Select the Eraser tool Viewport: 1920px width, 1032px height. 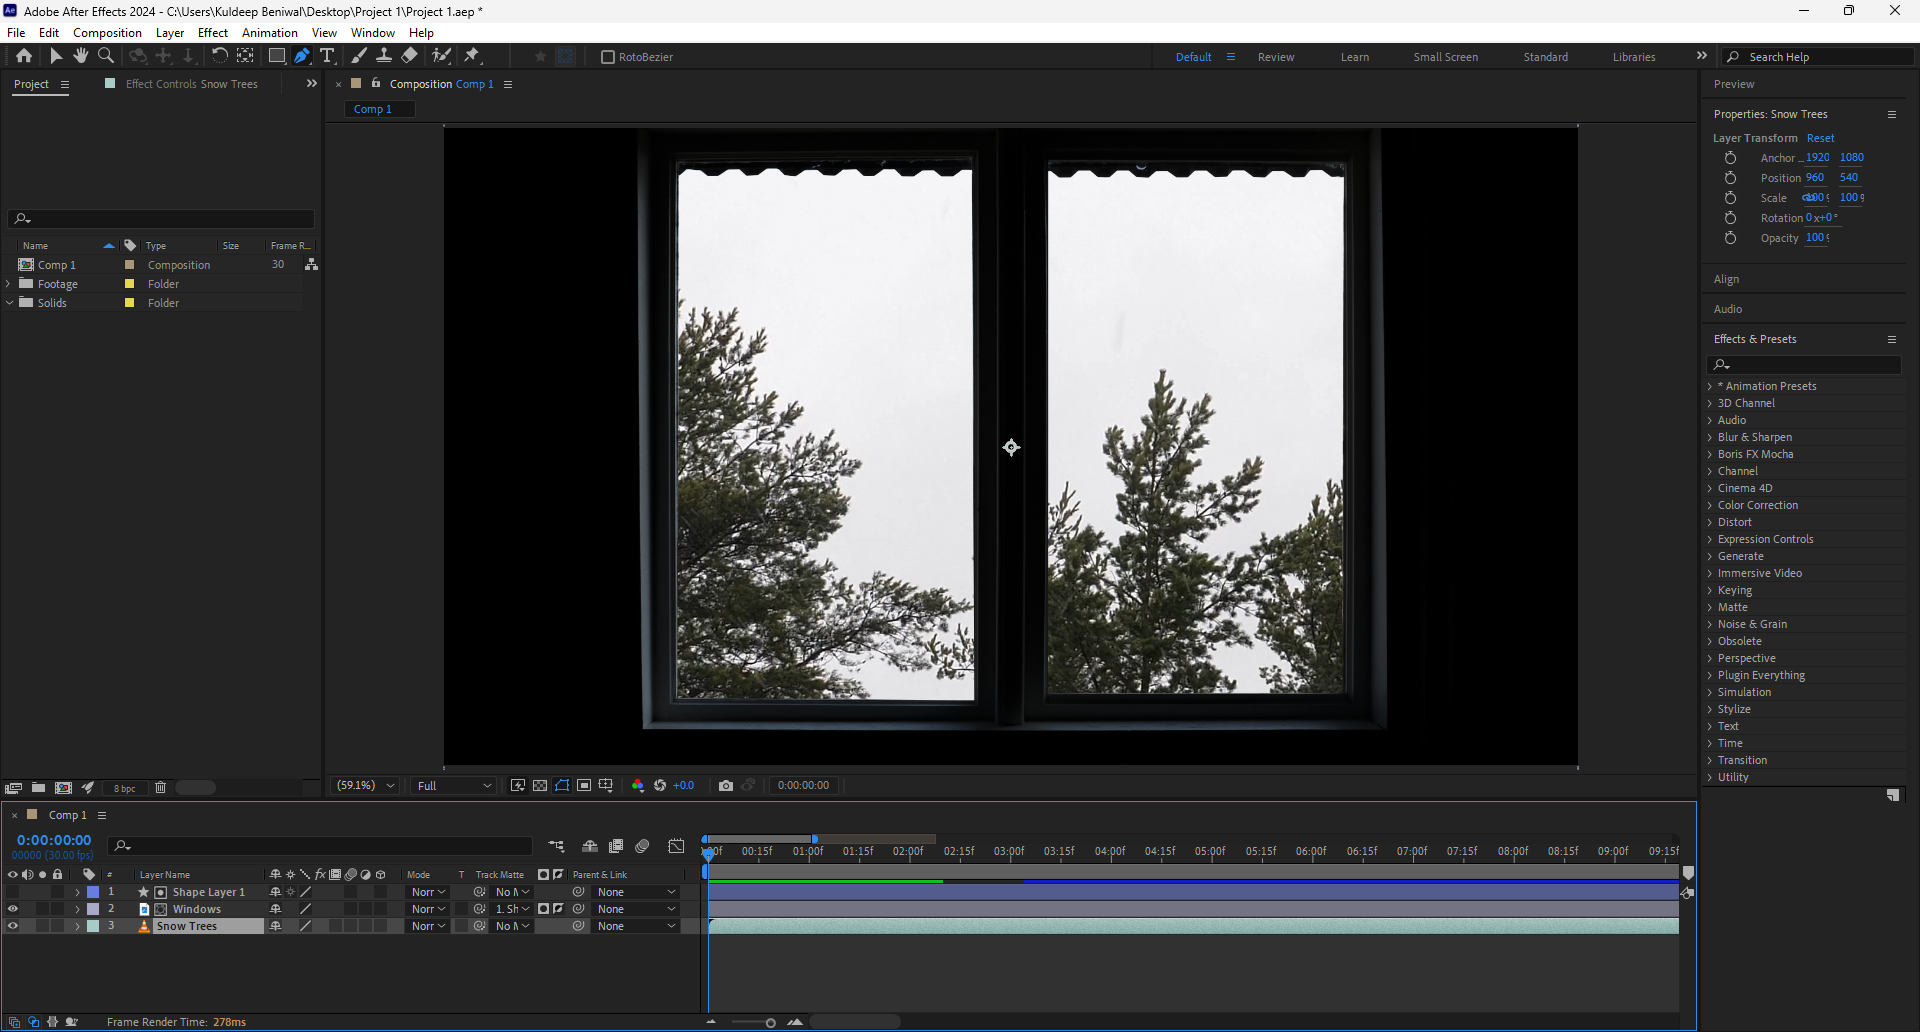[x=410, y=56]
